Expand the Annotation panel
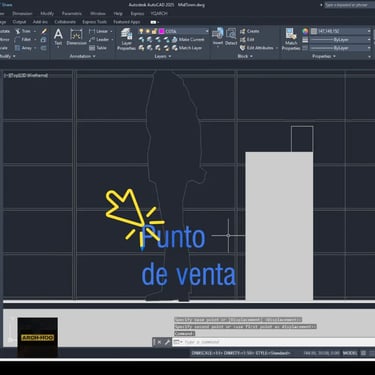 [82, 56]
